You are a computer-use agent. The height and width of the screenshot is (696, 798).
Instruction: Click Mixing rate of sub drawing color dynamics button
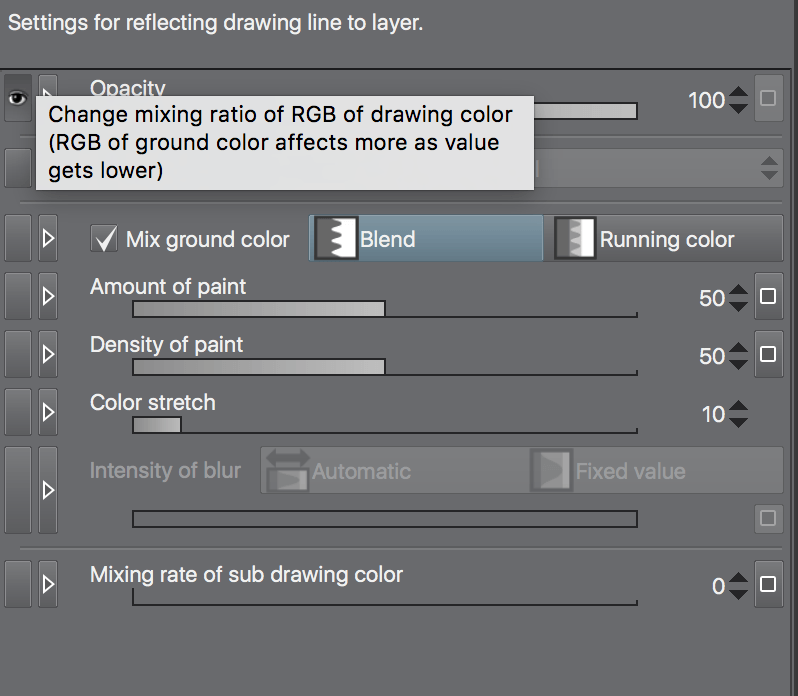[768, 585]
